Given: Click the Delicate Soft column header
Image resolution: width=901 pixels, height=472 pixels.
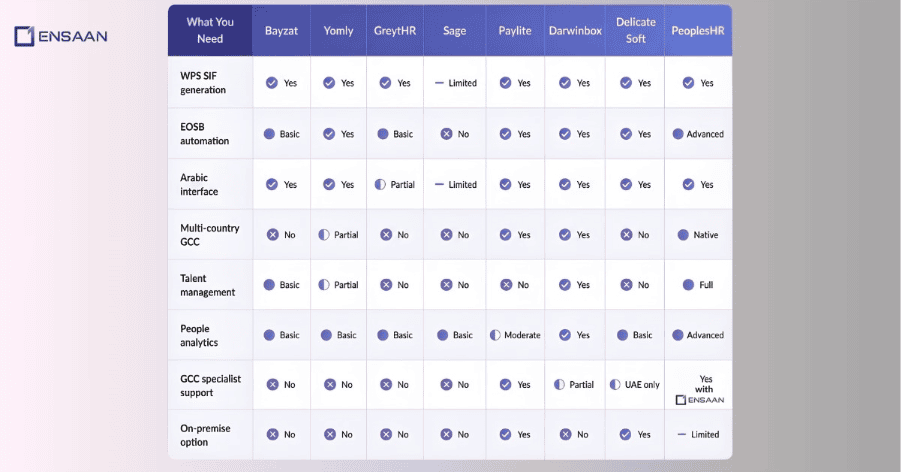Looking at the screenshot, I should (x=636, y=30).
